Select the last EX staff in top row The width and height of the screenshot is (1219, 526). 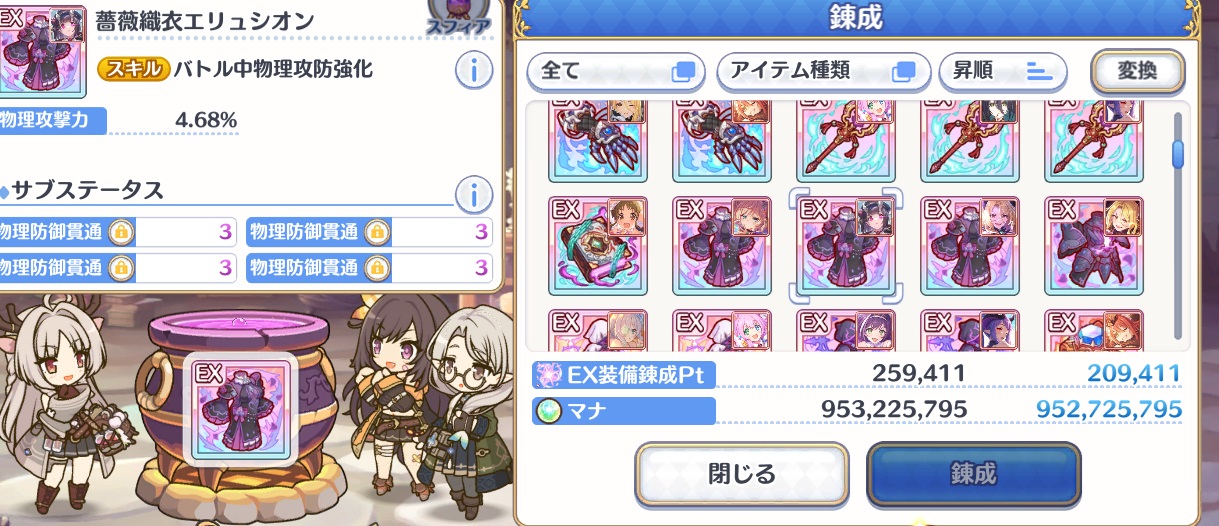point(1094,141)
